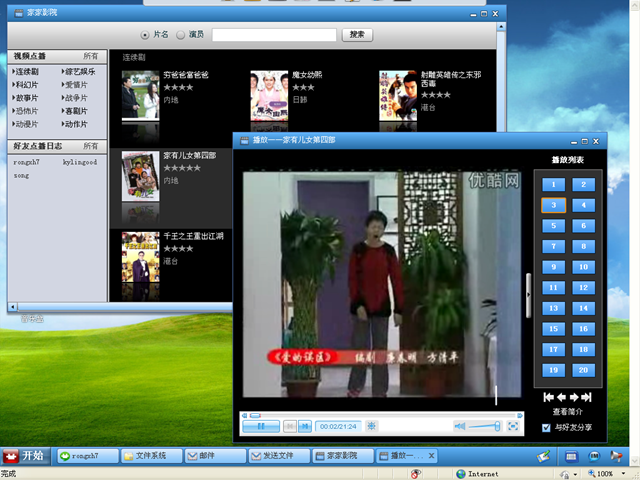Open the 查看简介 link
The width and height of the screenshot is (640, 480).
click(x=567, y=411)
